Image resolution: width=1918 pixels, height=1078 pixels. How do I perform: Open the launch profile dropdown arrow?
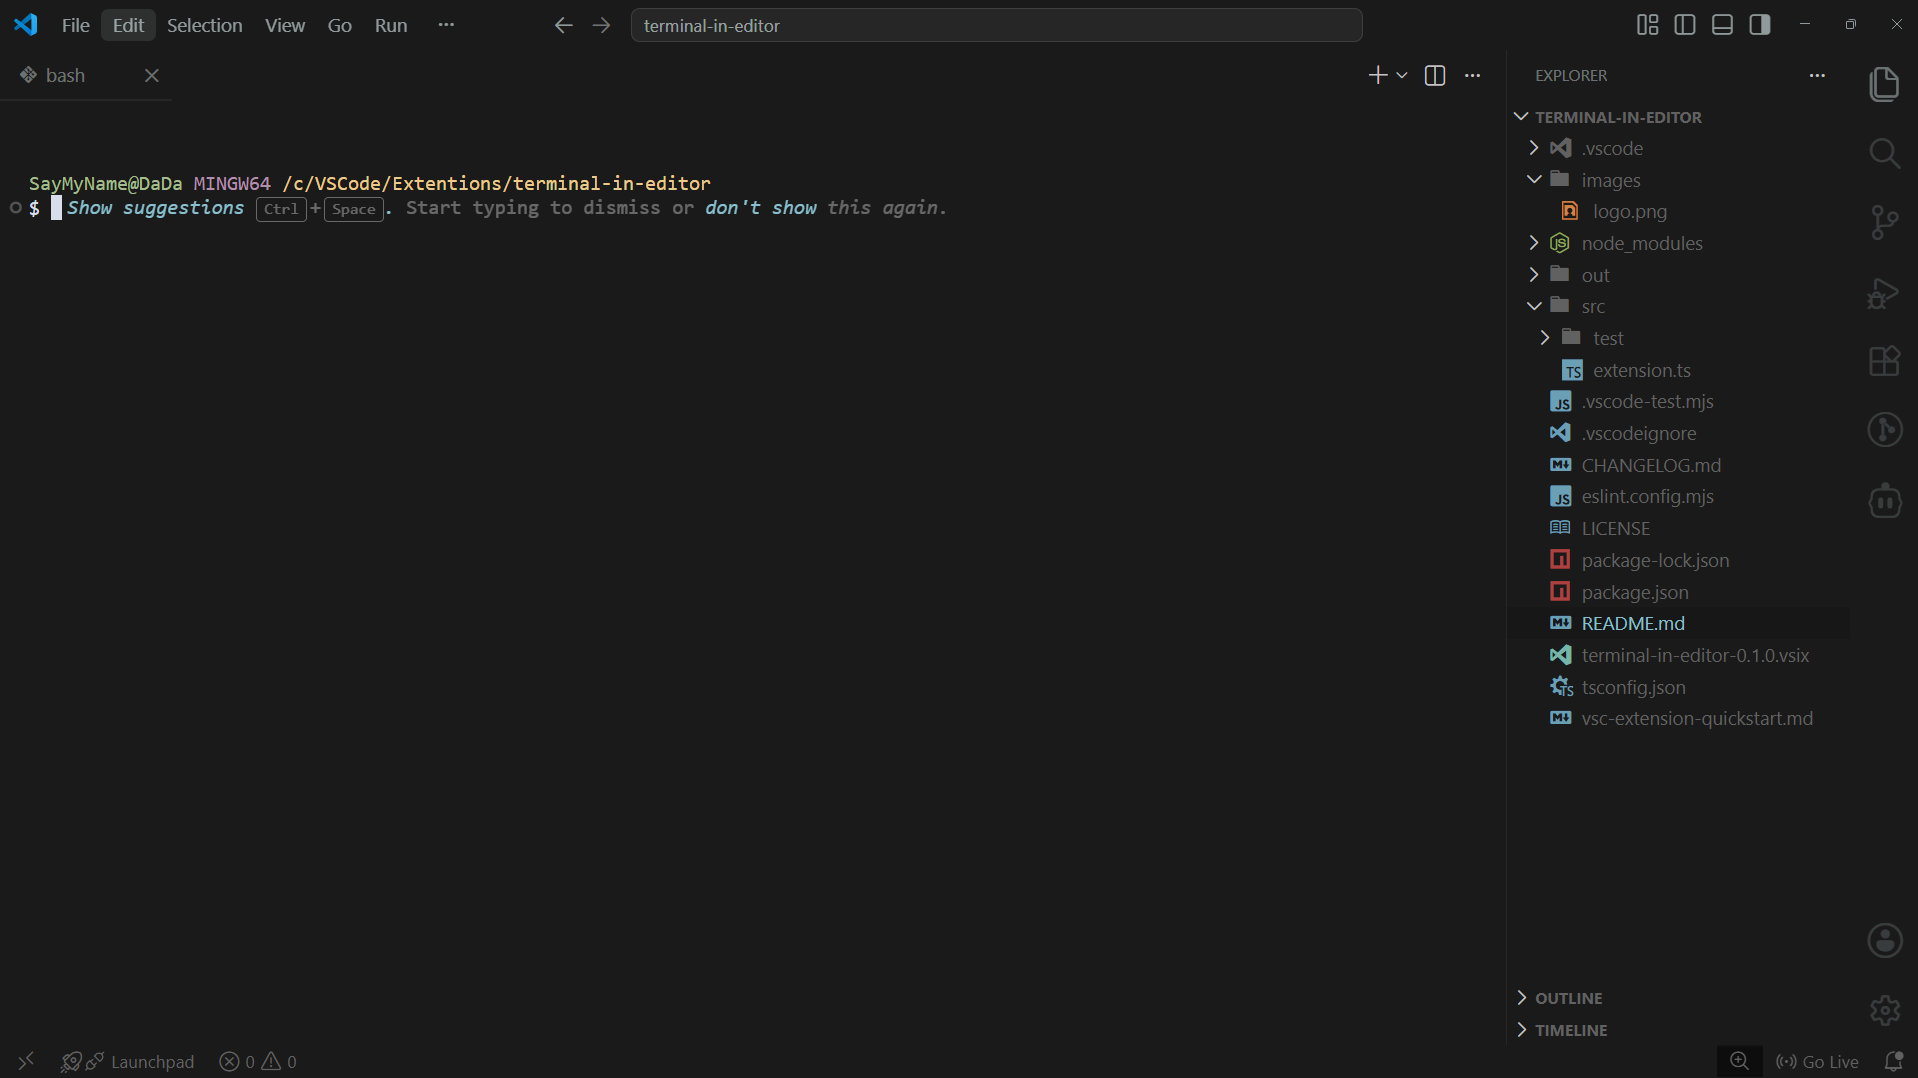1402,75
